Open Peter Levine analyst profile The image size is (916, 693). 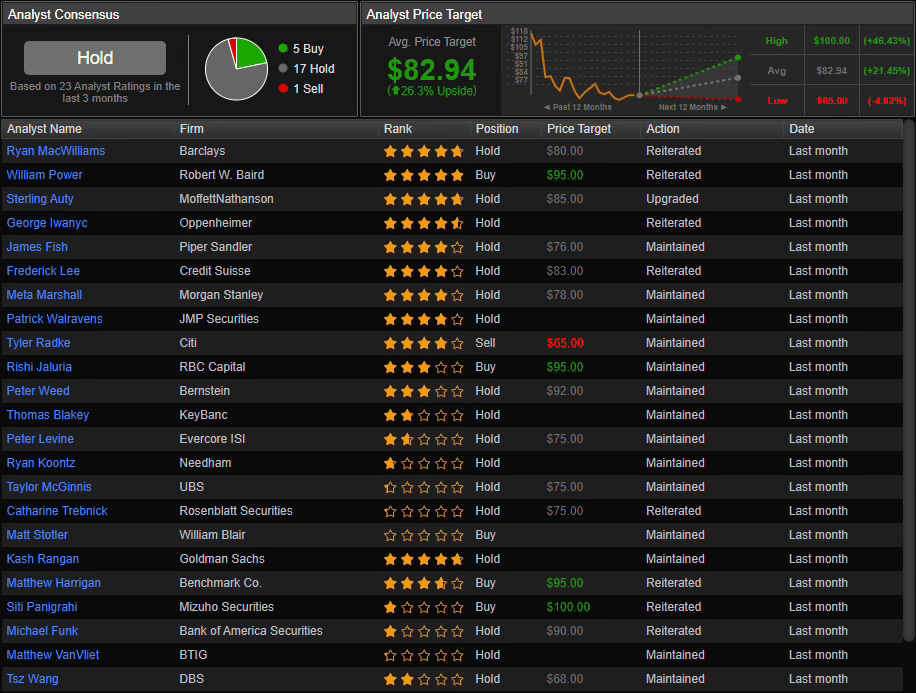(40, 438)
